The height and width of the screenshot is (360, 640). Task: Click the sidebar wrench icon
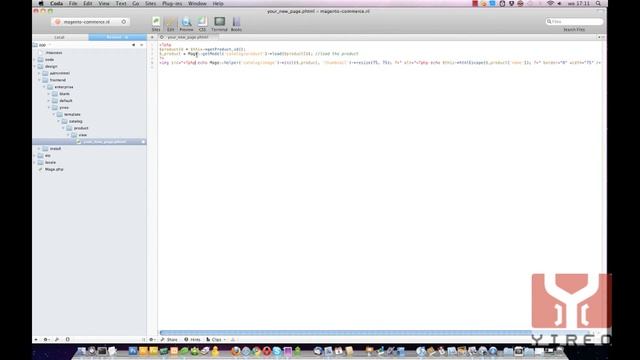coord(57,340)
